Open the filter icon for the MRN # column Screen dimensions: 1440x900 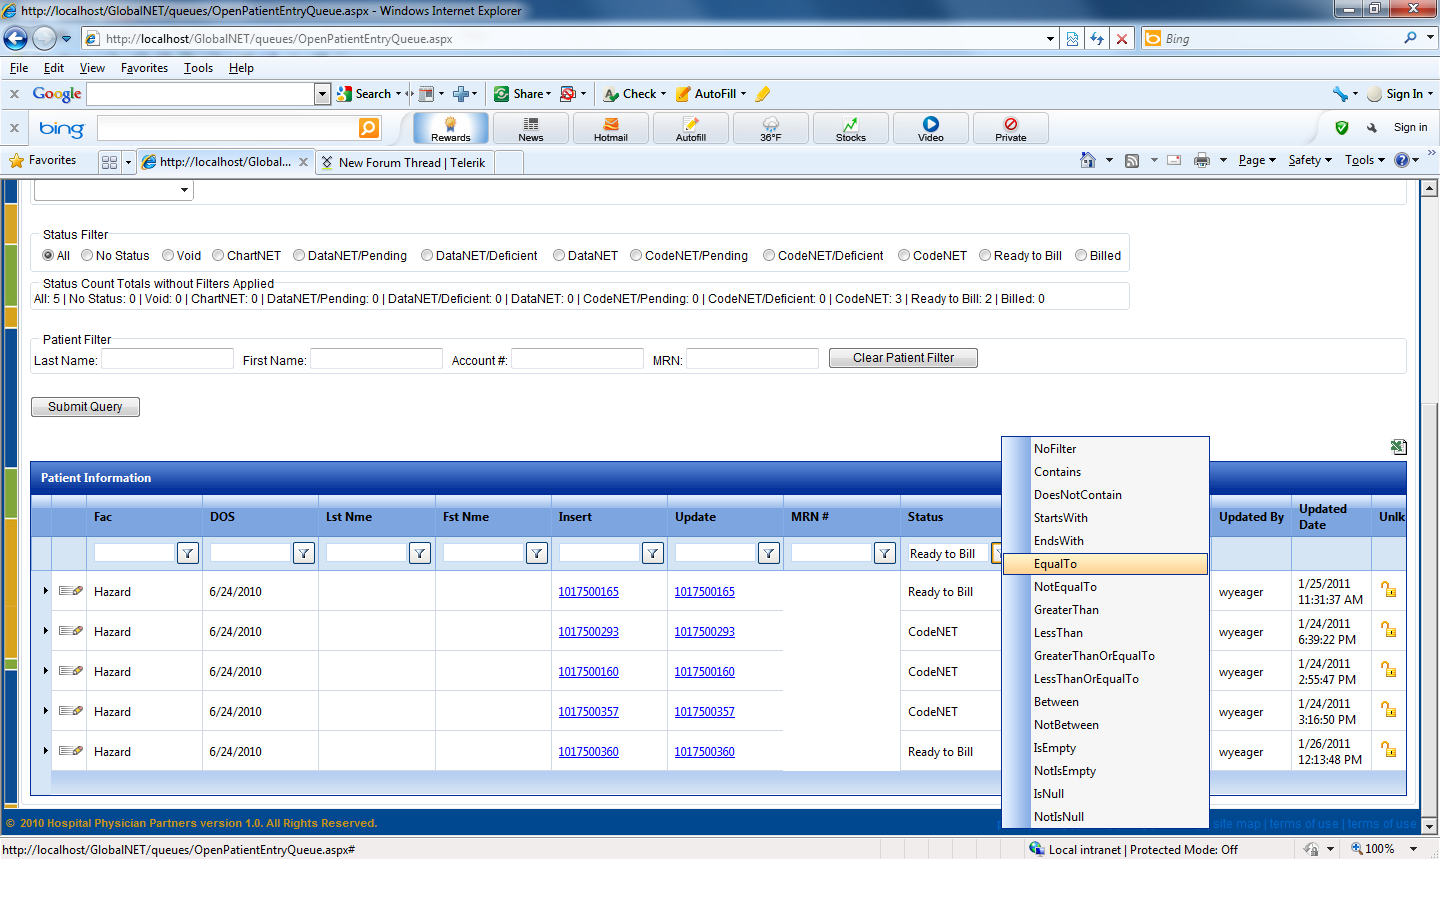tap(884, 553)
